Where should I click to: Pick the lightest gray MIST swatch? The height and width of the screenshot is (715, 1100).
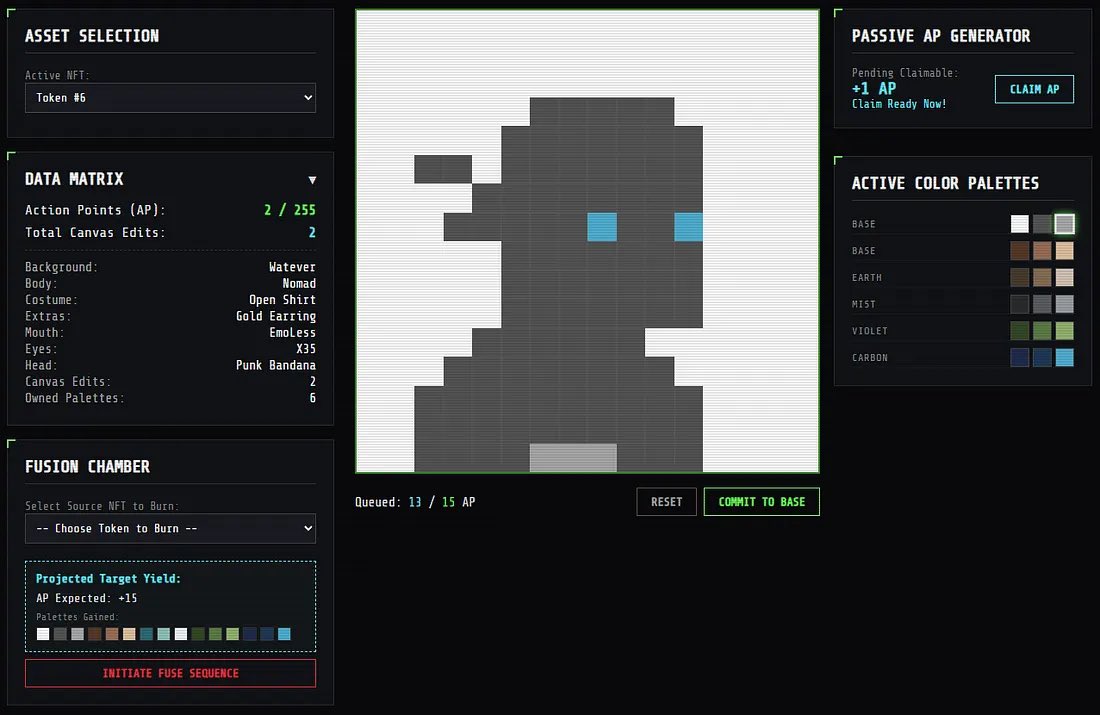click(x=1064, y=304)
